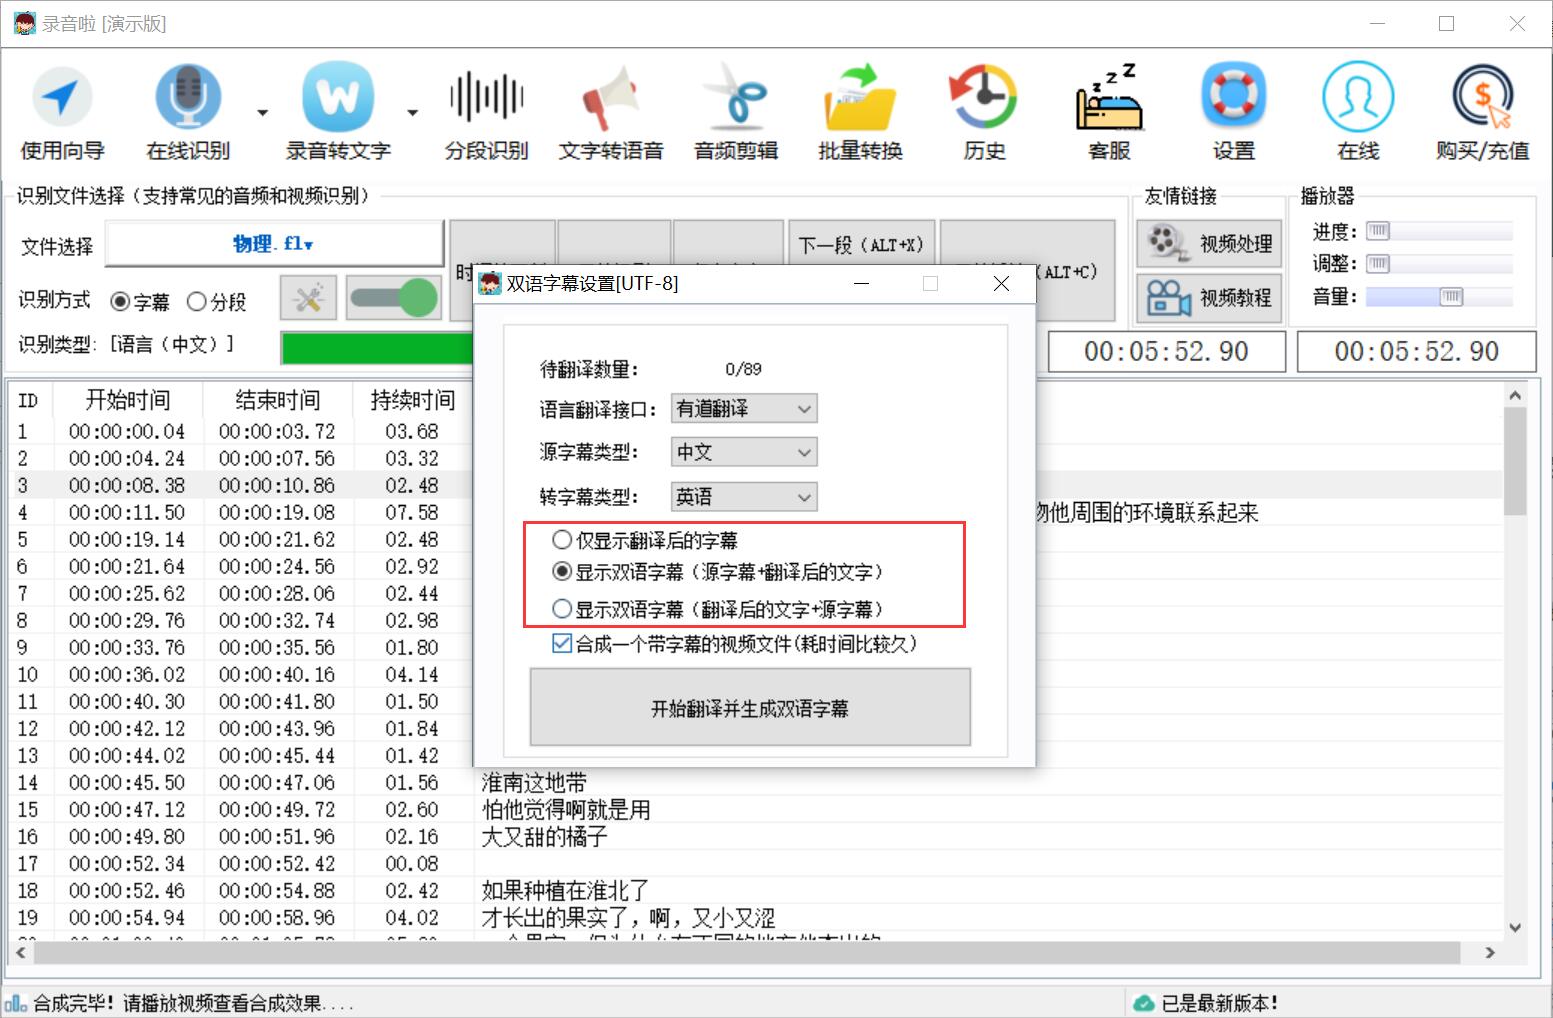
Task: Choose 翻译后的文字+源字幕 radio option
Action: pyautogui.click(x=562, y=608)
